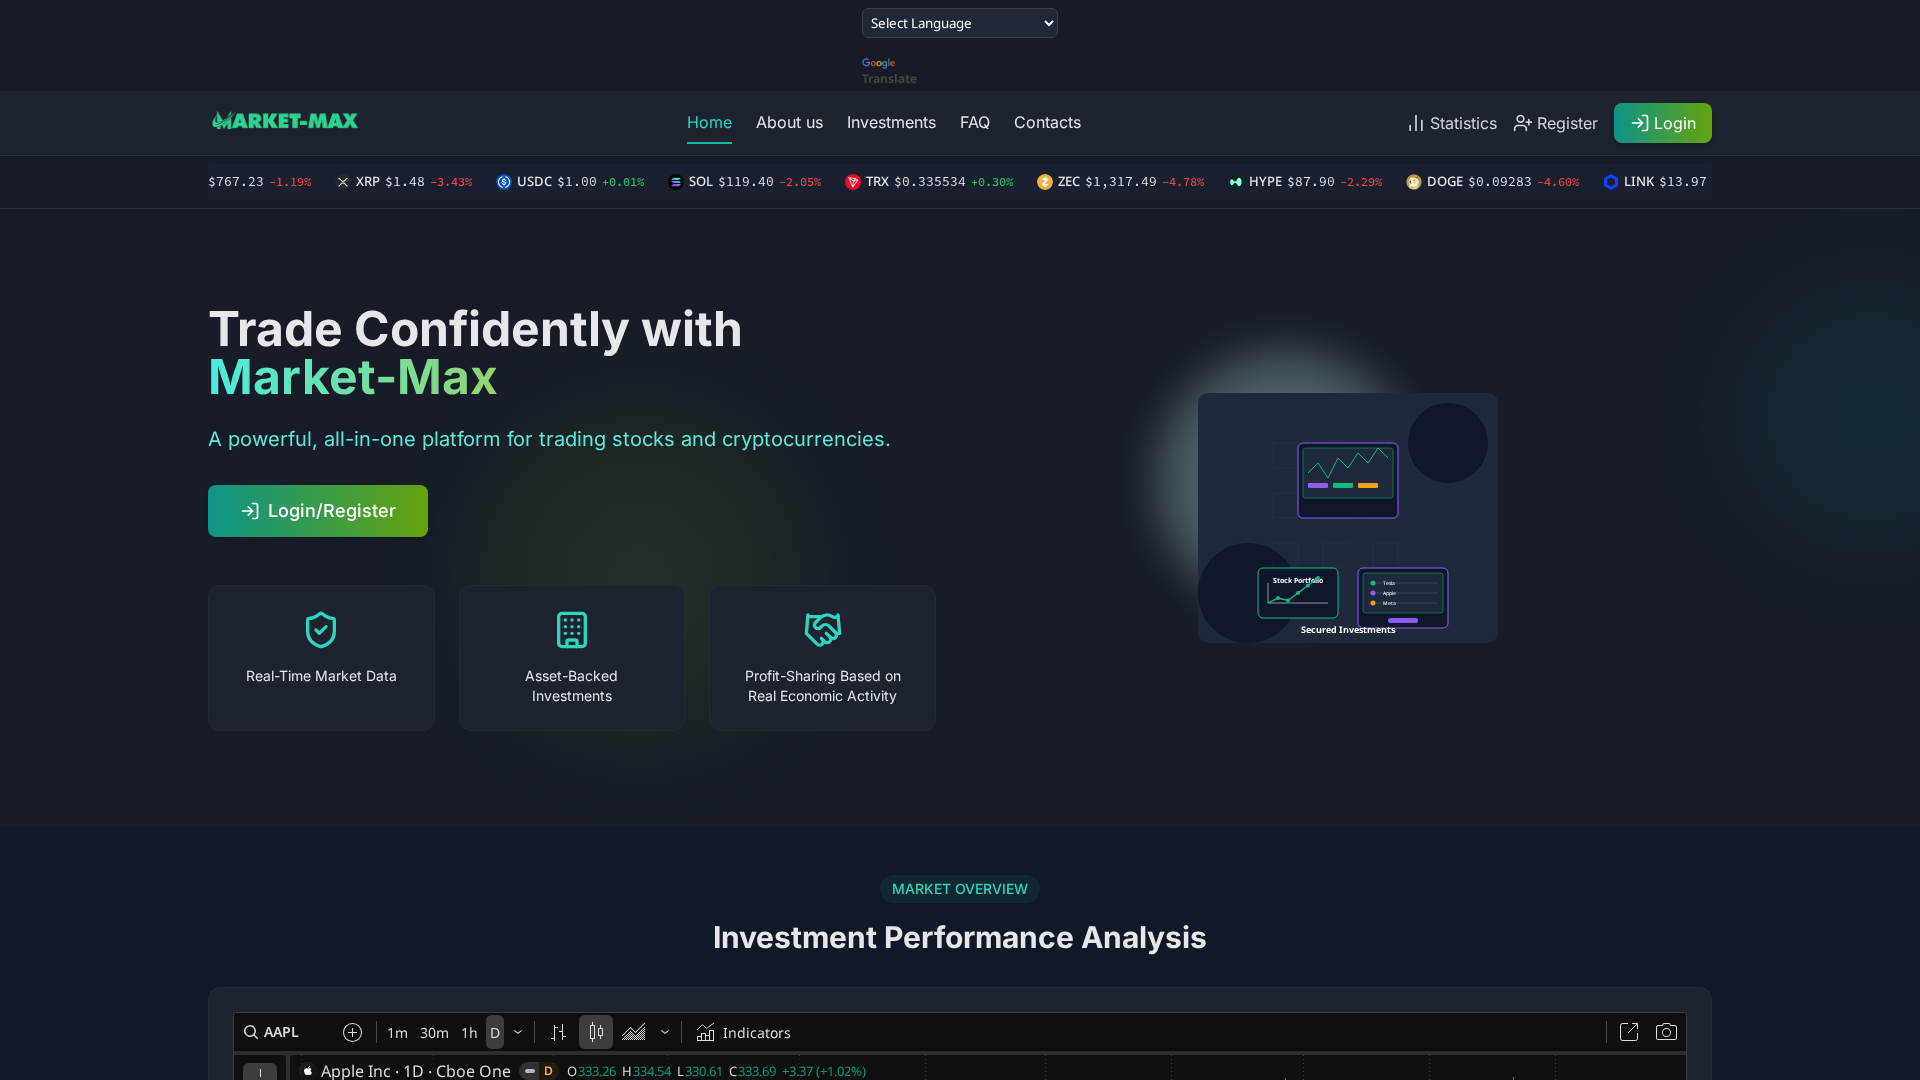Open Statistics from the header

[1452, 123]
